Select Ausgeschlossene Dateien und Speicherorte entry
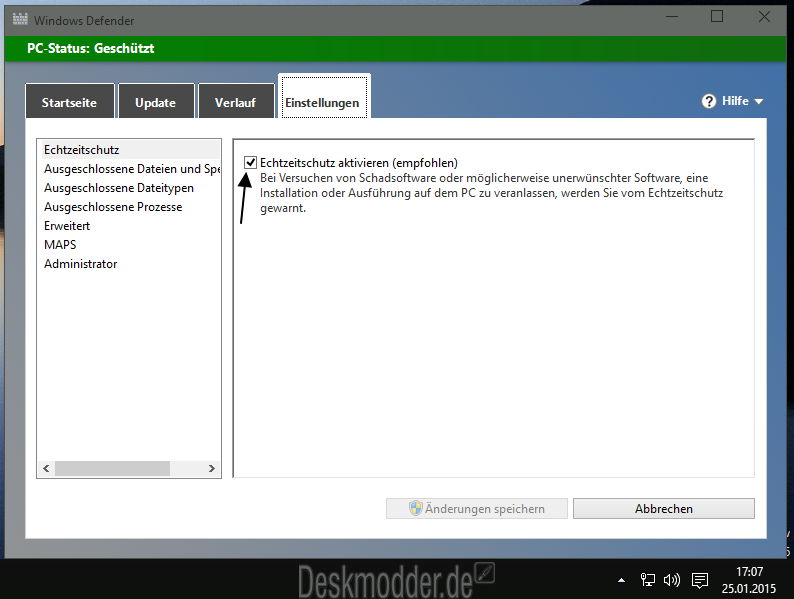This screenshot has width=794, height=599. click(129, 169)
